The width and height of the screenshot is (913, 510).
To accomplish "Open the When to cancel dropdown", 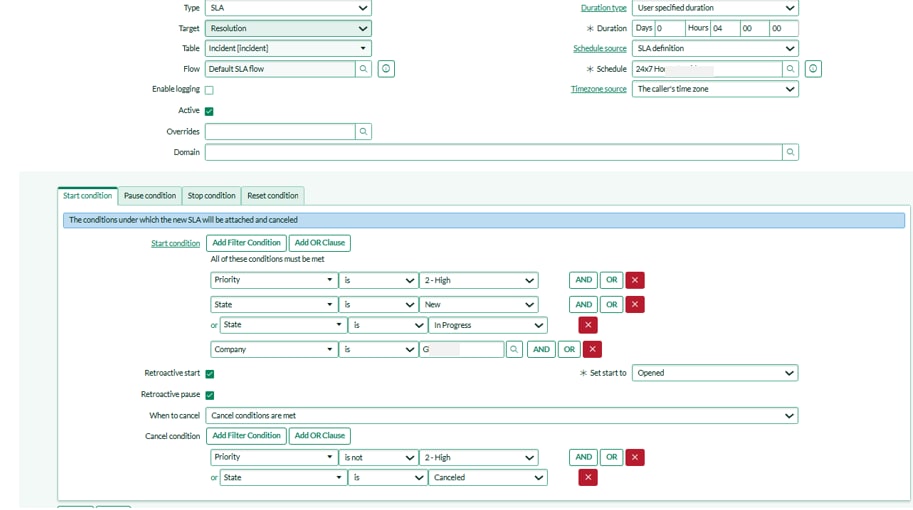I will 502,415.
